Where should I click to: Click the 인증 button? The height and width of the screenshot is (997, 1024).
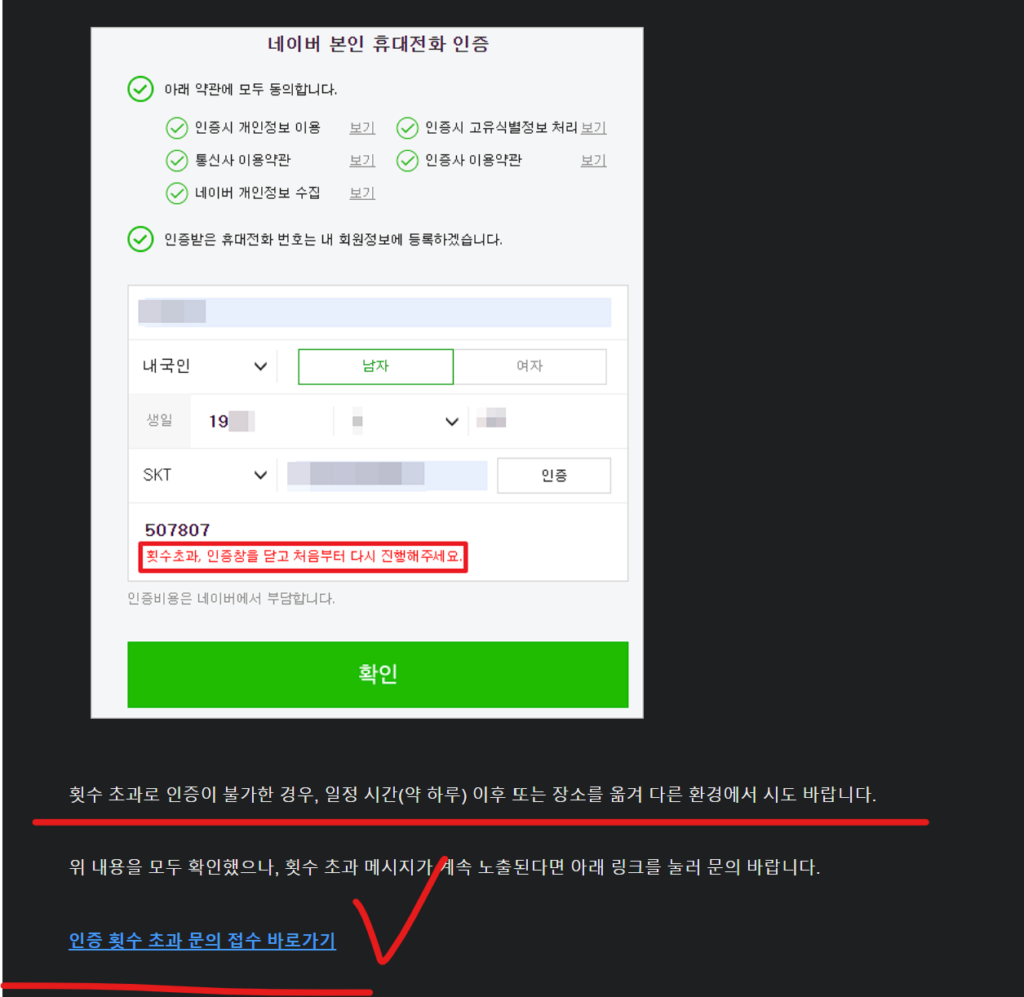[554, 475]
